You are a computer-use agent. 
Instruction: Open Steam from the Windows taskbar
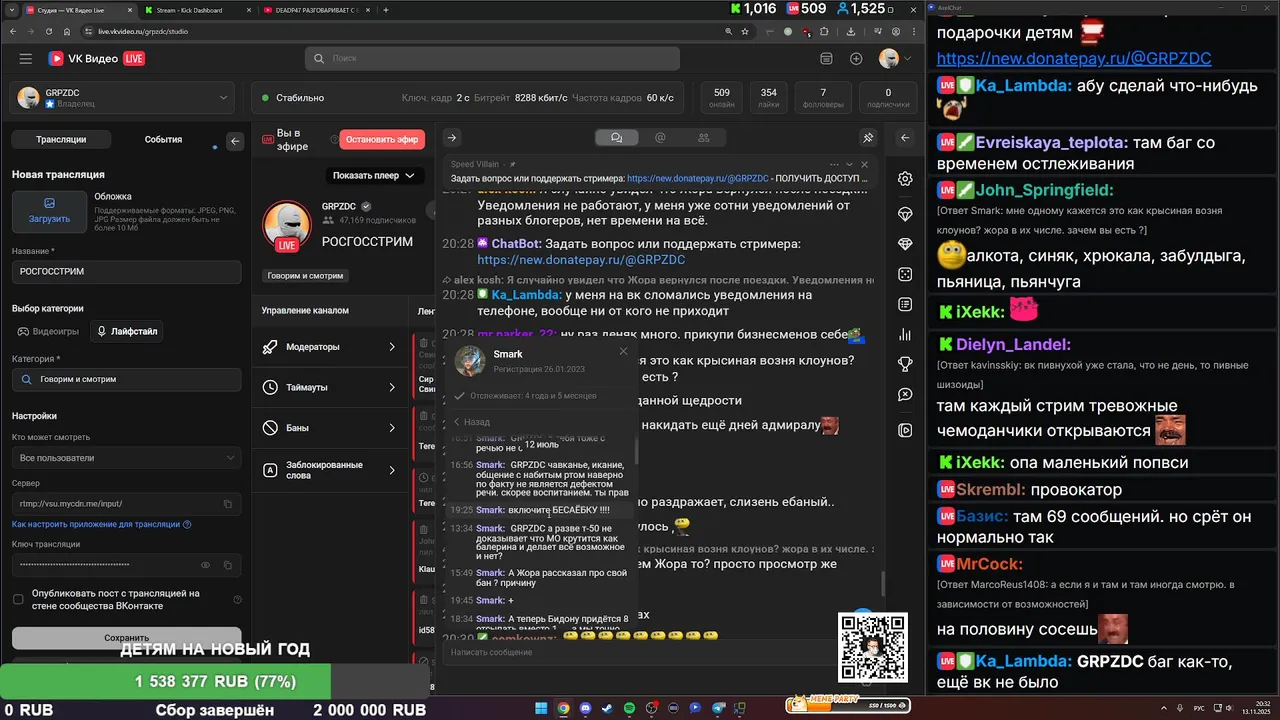click(607, 708)
